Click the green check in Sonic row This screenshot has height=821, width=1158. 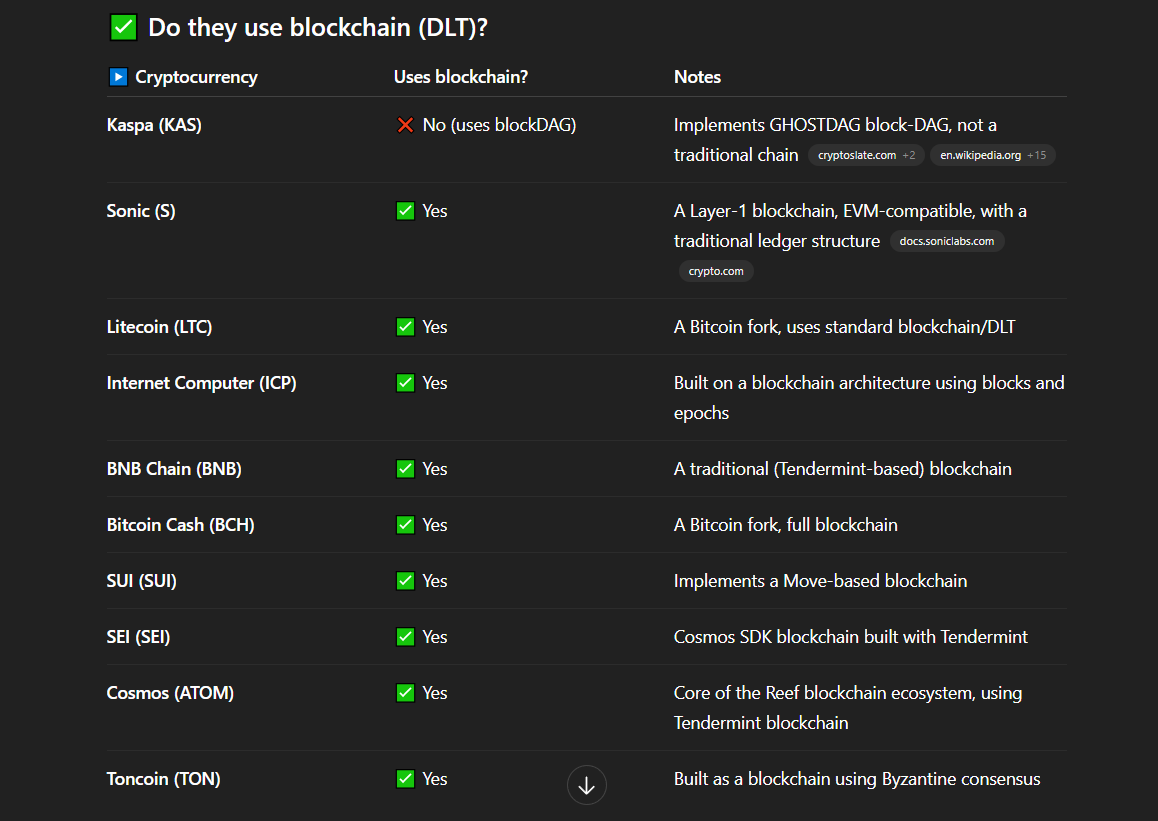coord(405,211)
